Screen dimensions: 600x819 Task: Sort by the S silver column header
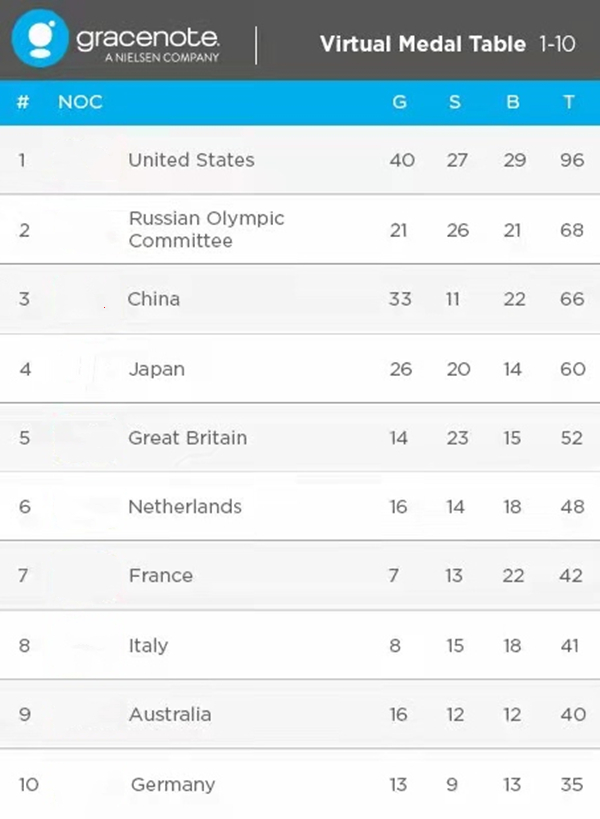point(455,102)
